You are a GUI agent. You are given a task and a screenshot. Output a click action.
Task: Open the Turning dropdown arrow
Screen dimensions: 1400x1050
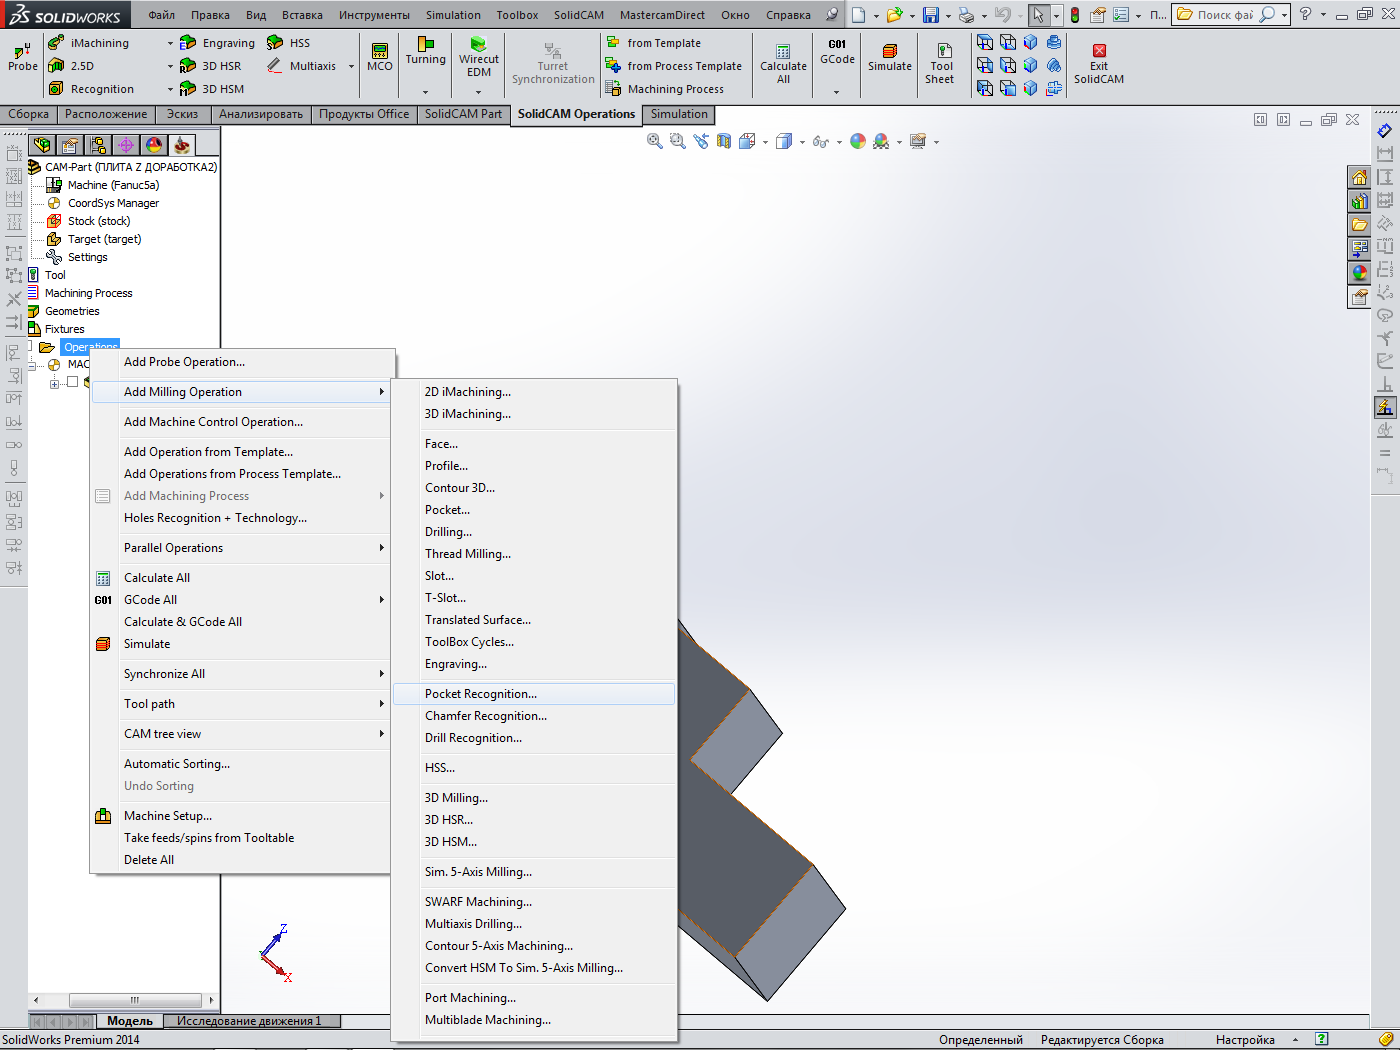click(x=426, y=91)
